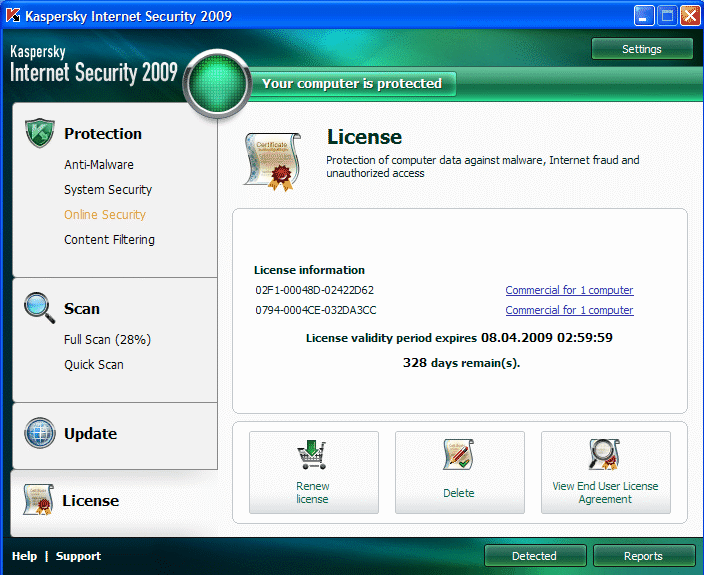Click Commercial link for key 0794-0004CE-032DA3CC
Screen dimensions: 704x575
[569, 310]
